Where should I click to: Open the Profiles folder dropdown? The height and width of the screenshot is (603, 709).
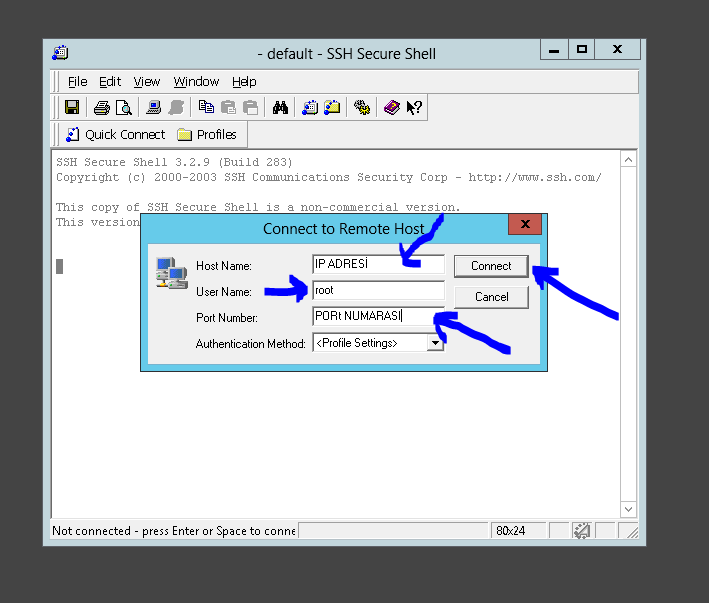pos(207,135)
